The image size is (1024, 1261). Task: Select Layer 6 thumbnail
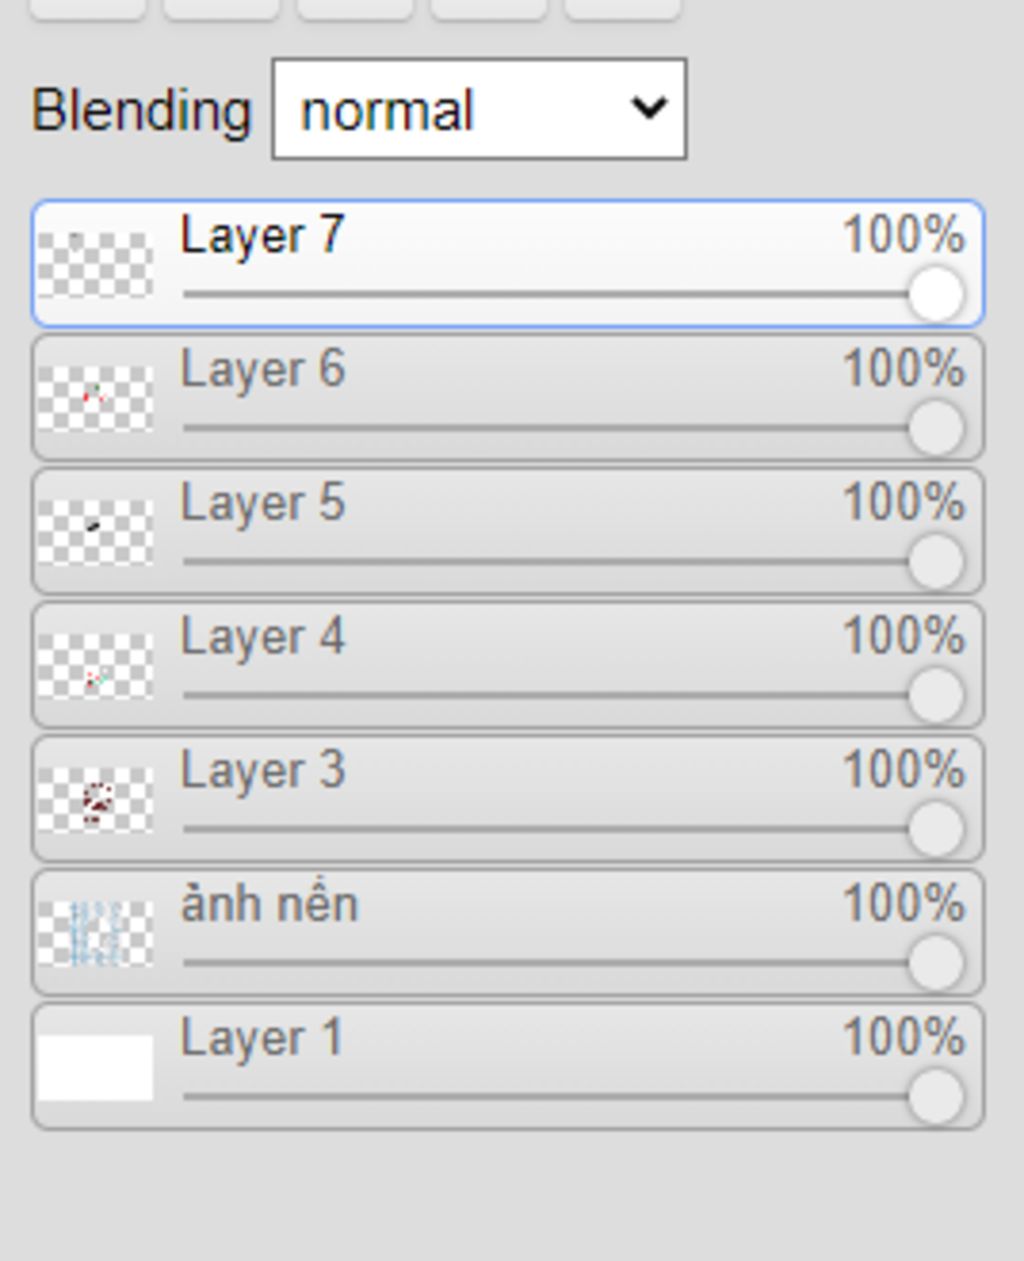[95, 399]
